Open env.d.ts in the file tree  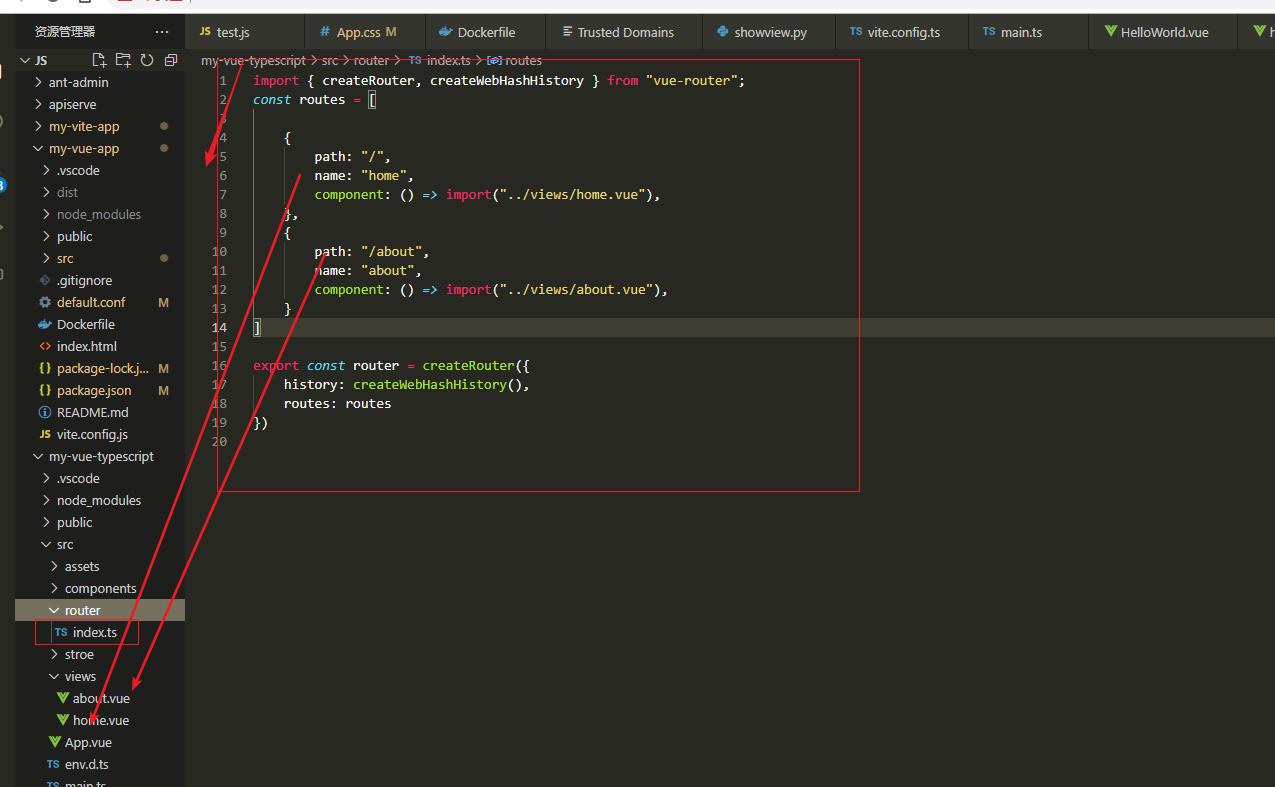tap(87, 764)
